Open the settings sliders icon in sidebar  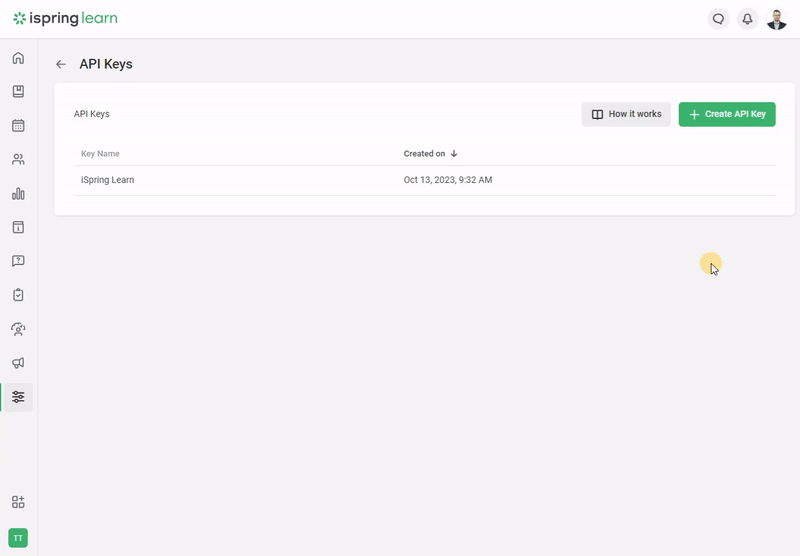tap(18, 397)
